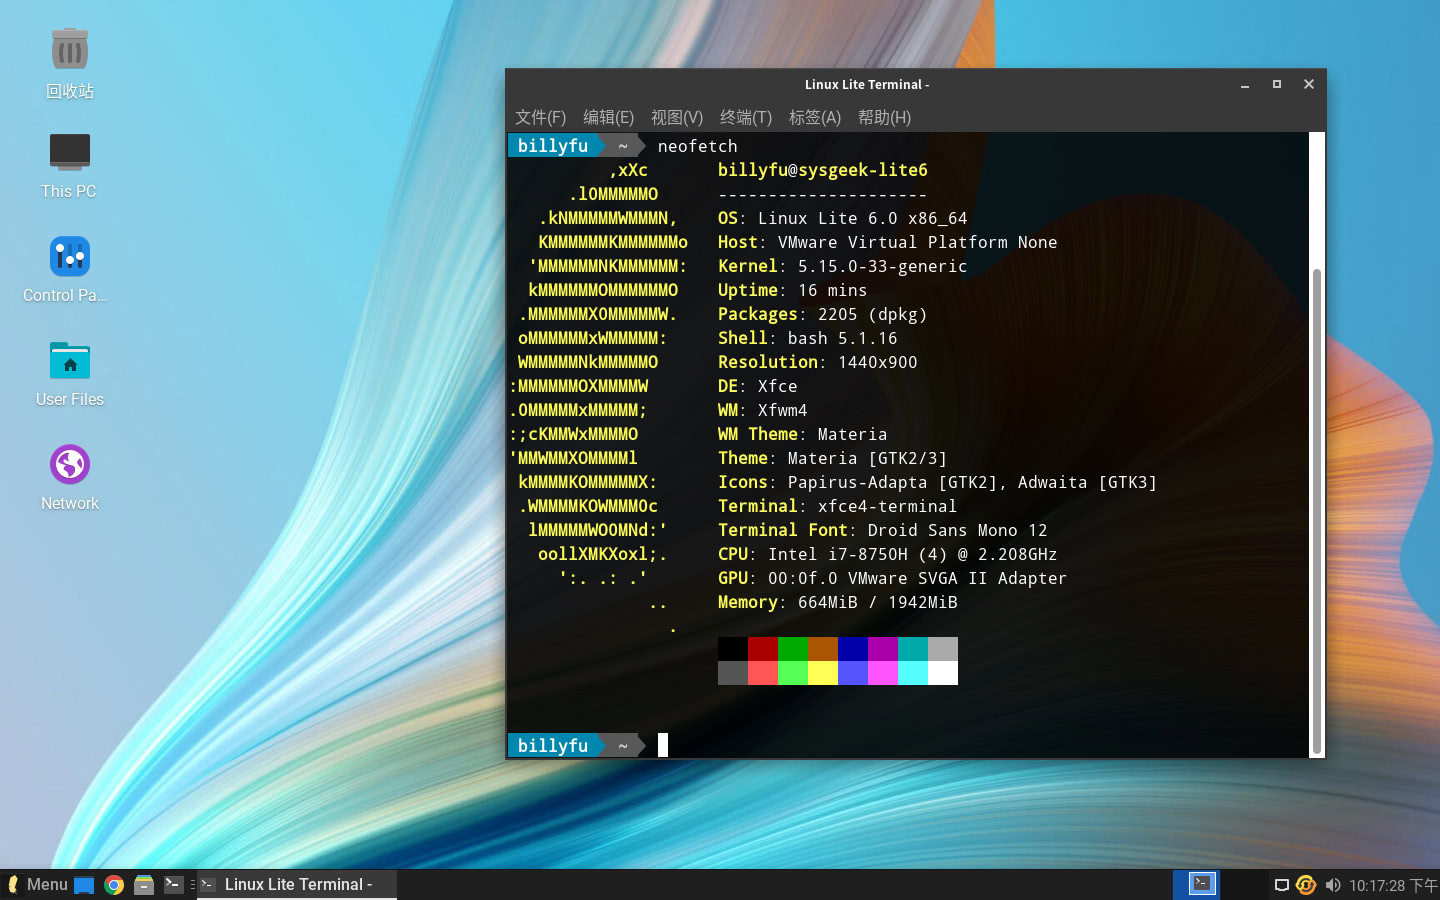
Task: Click the black block in neofetch palette
Action: pos(733,649)
